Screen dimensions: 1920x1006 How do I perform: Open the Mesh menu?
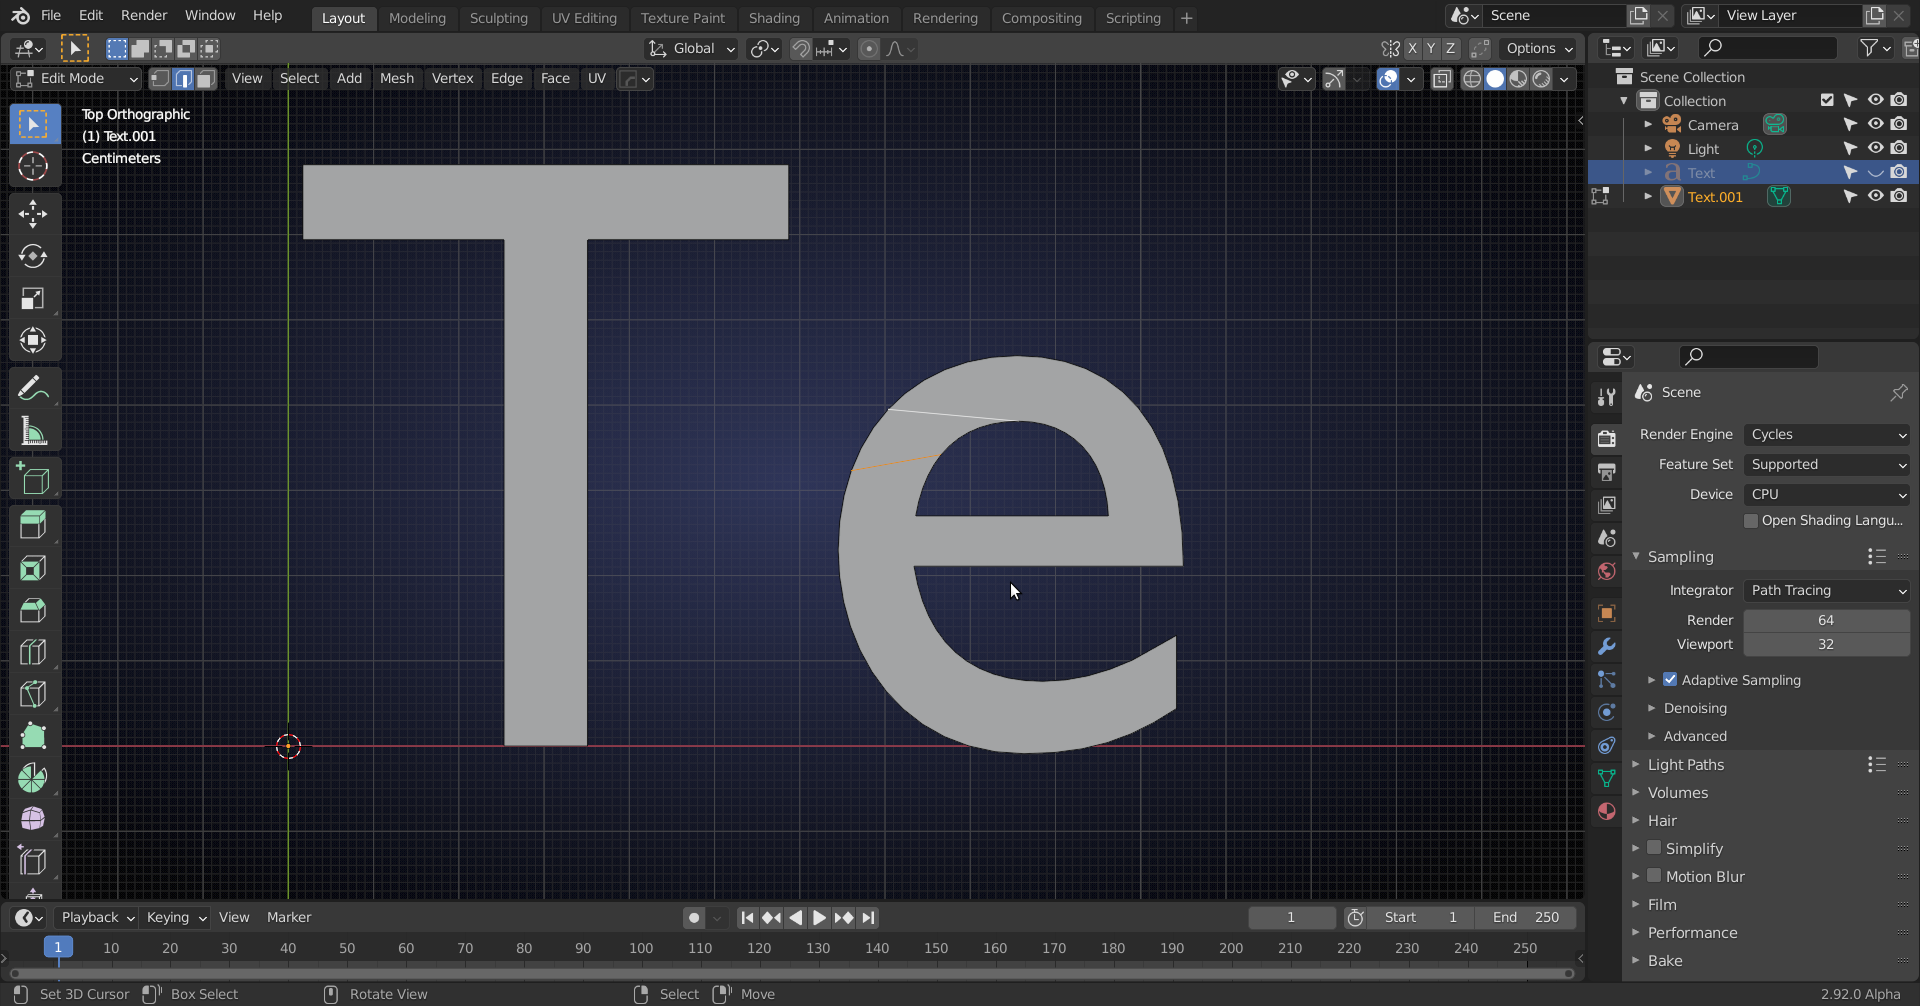coord(396,79)
